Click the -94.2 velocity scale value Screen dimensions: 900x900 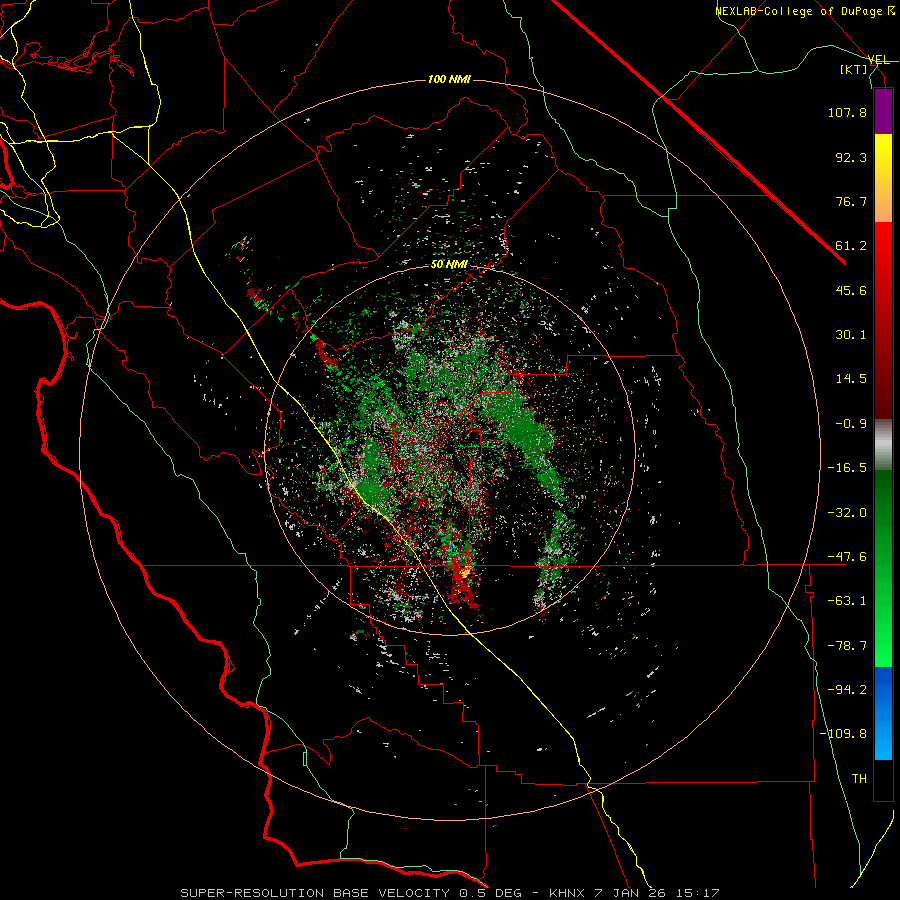tap(847, 690)
